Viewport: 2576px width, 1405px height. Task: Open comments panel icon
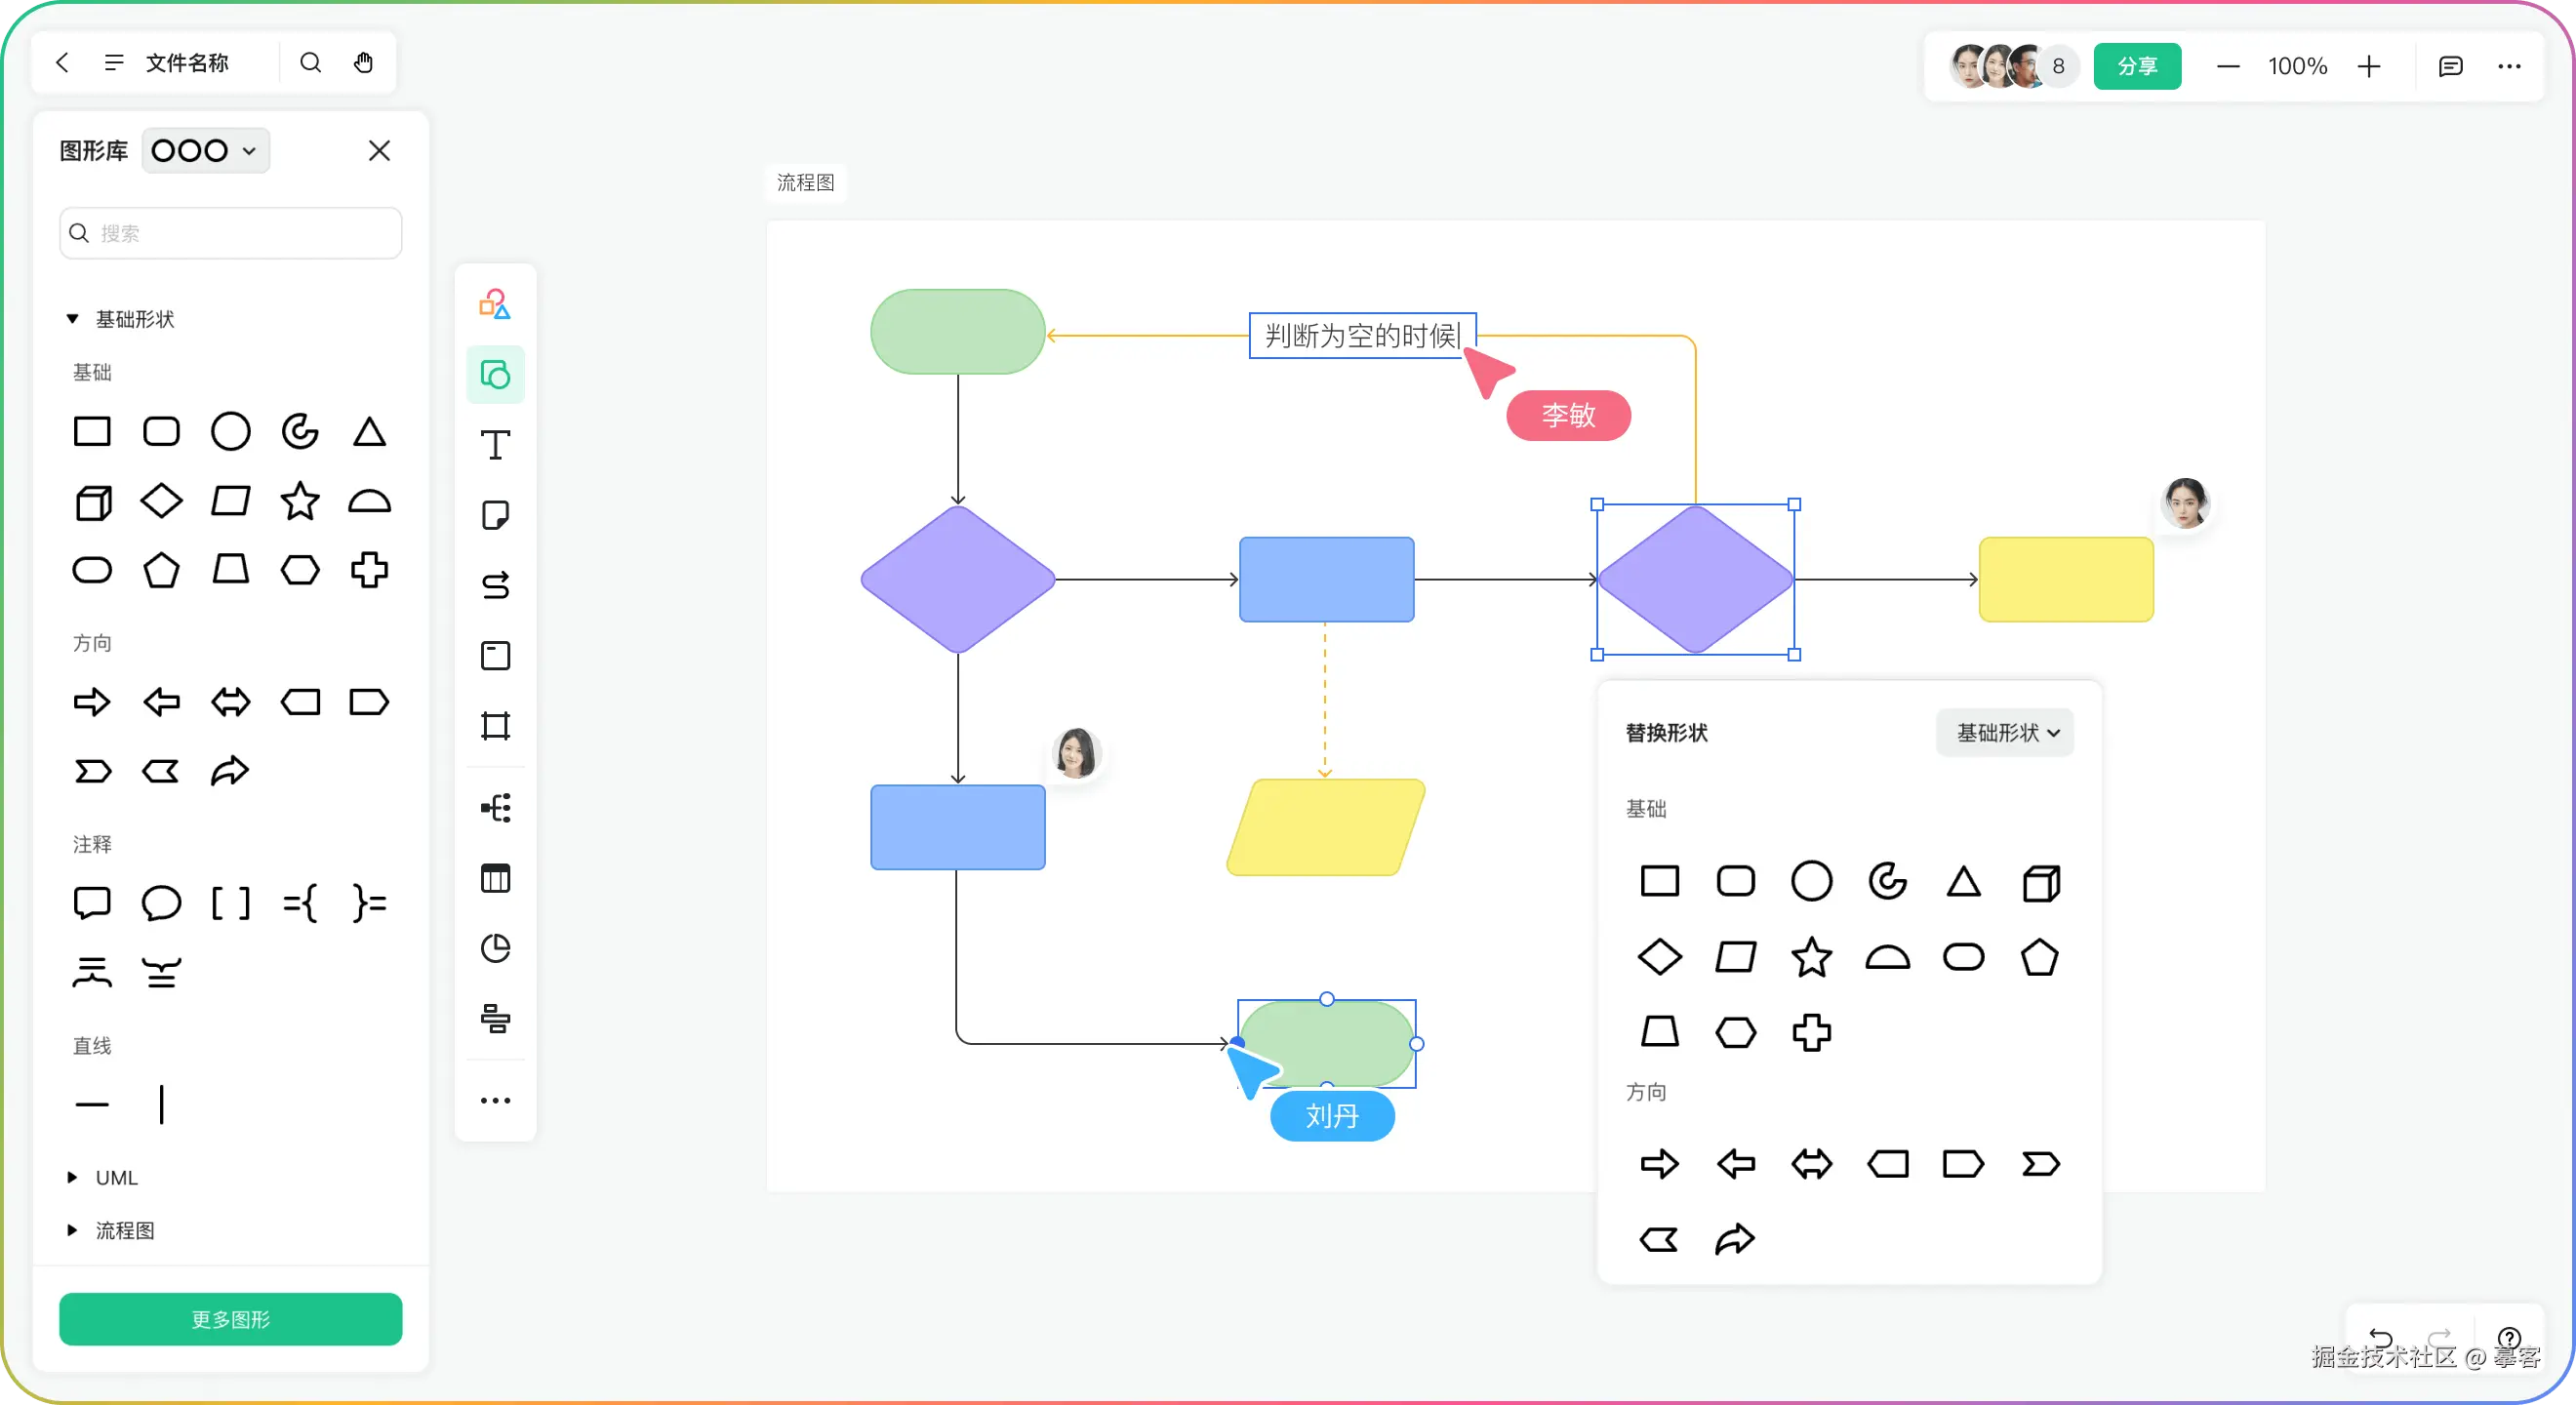pos(2450,66)
